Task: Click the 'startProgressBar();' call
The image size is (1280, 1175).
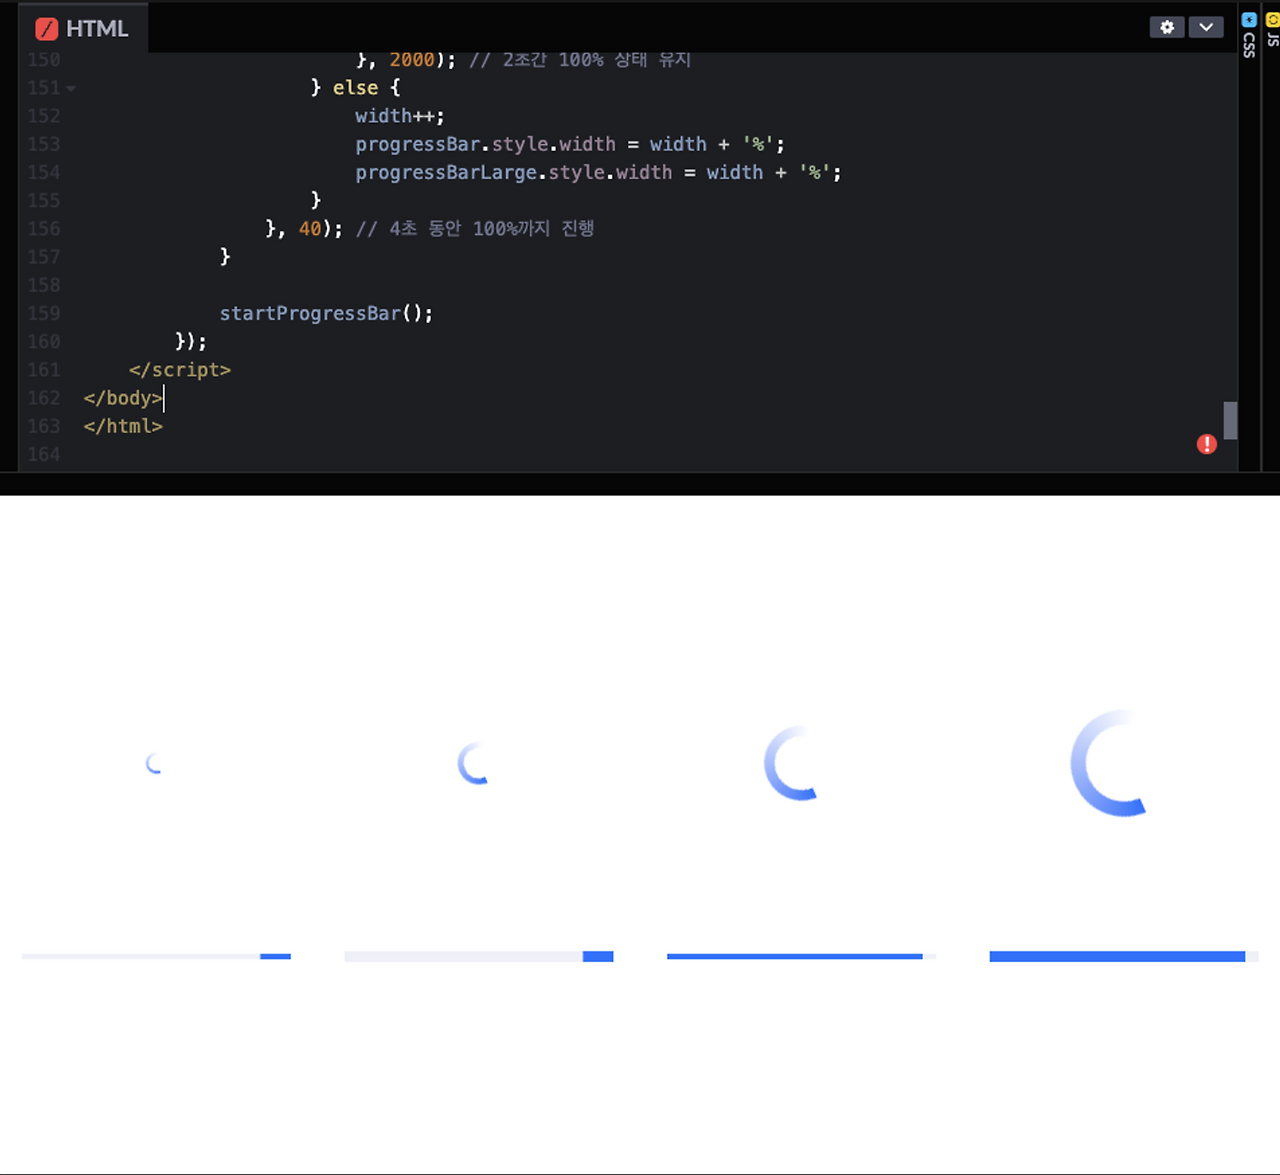Action: [x=326, y=313]
